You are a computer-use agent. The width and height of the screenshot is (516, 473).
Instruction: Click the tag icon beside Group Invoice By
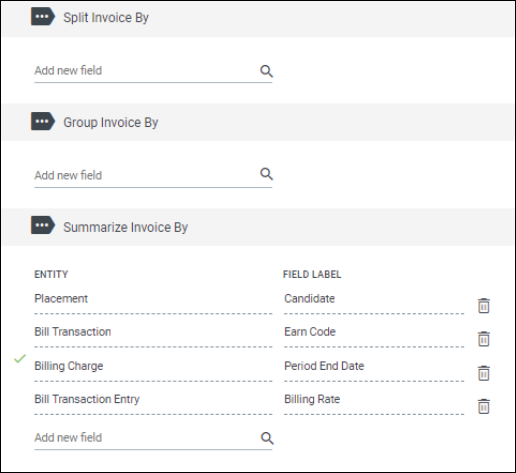pyautogui.click(x=43, y=121)
